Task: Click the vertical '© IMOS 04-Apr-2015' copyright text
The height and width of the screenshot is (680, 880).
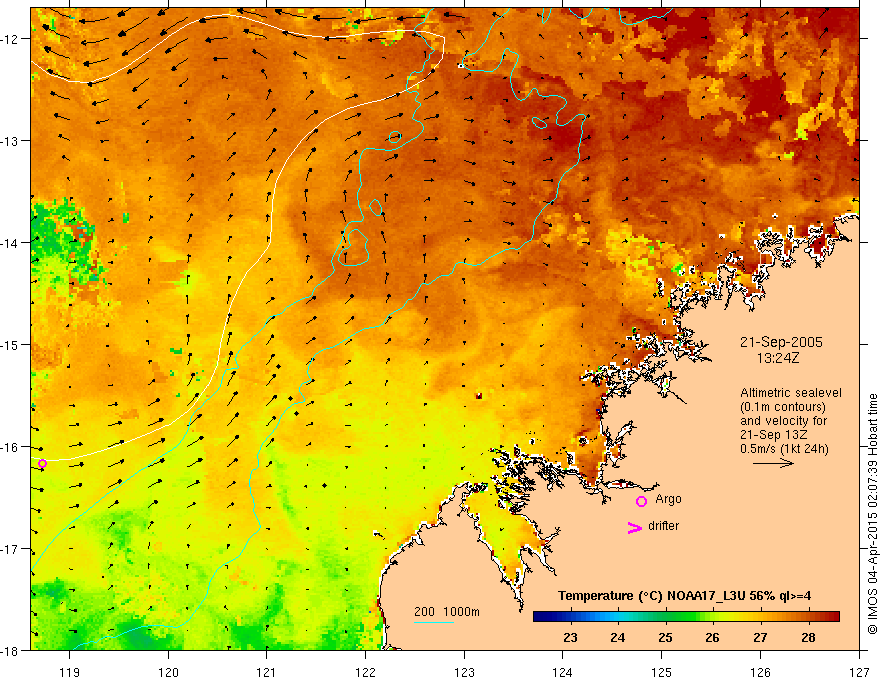Action: click(x=872, y=514)
